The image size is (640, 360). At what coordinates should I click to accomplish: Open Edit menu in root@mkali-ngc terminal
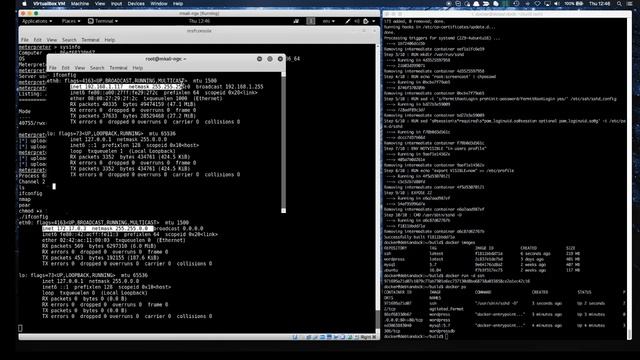[x=65, y=68]
